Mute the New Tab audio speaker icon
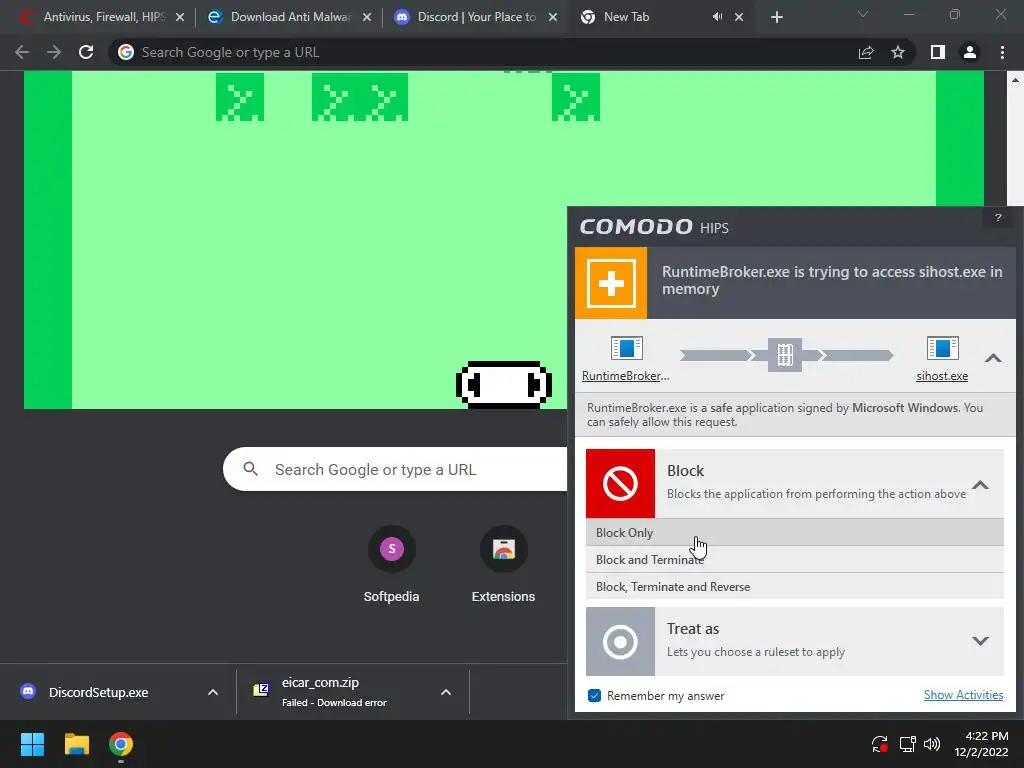Viewport: 1024px width, 768px height. pos(717,17)
